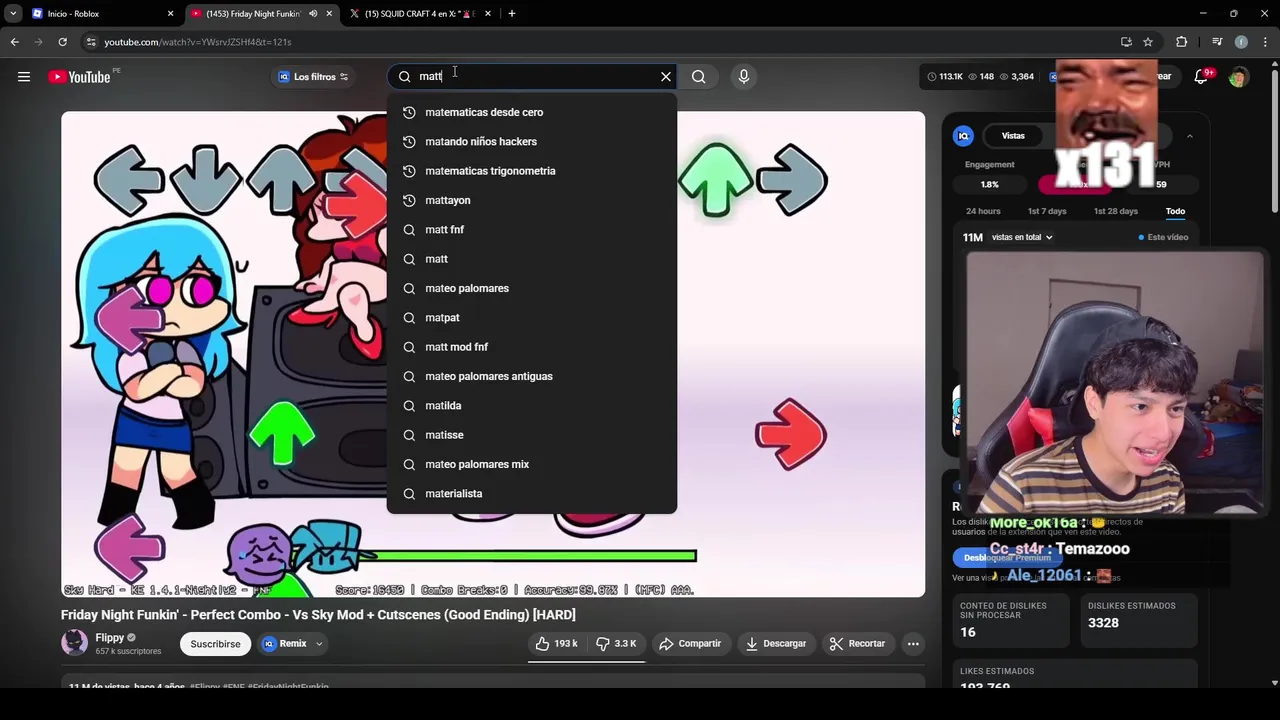Open Chrome extensions puzzle icon

point(1181,42)
